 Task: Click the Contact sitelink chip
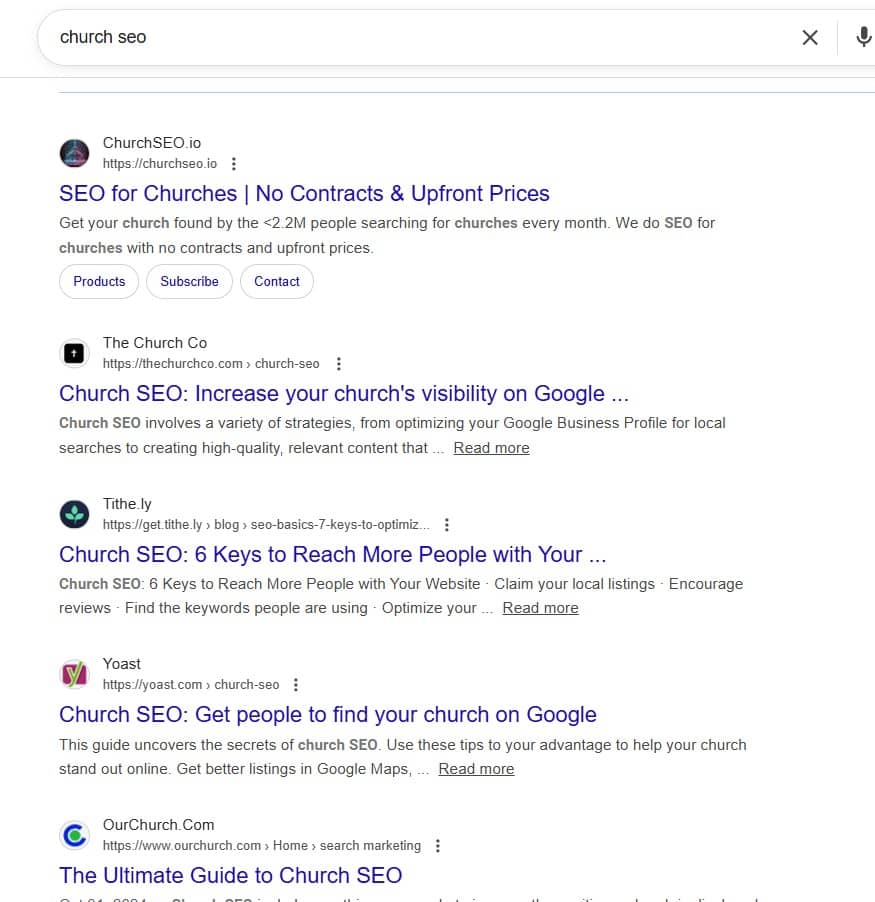click(x=277, y=282)
